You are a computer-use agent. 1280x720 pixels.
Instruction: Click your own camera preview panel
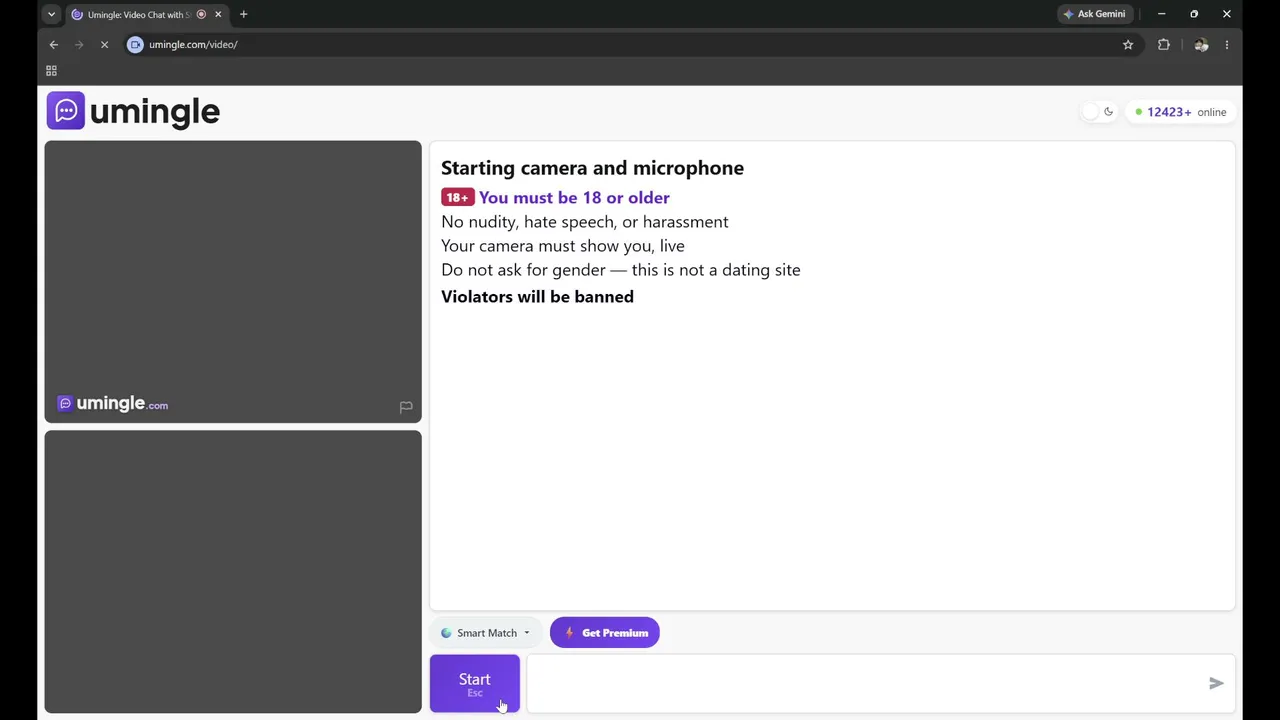tap(233, 572)
